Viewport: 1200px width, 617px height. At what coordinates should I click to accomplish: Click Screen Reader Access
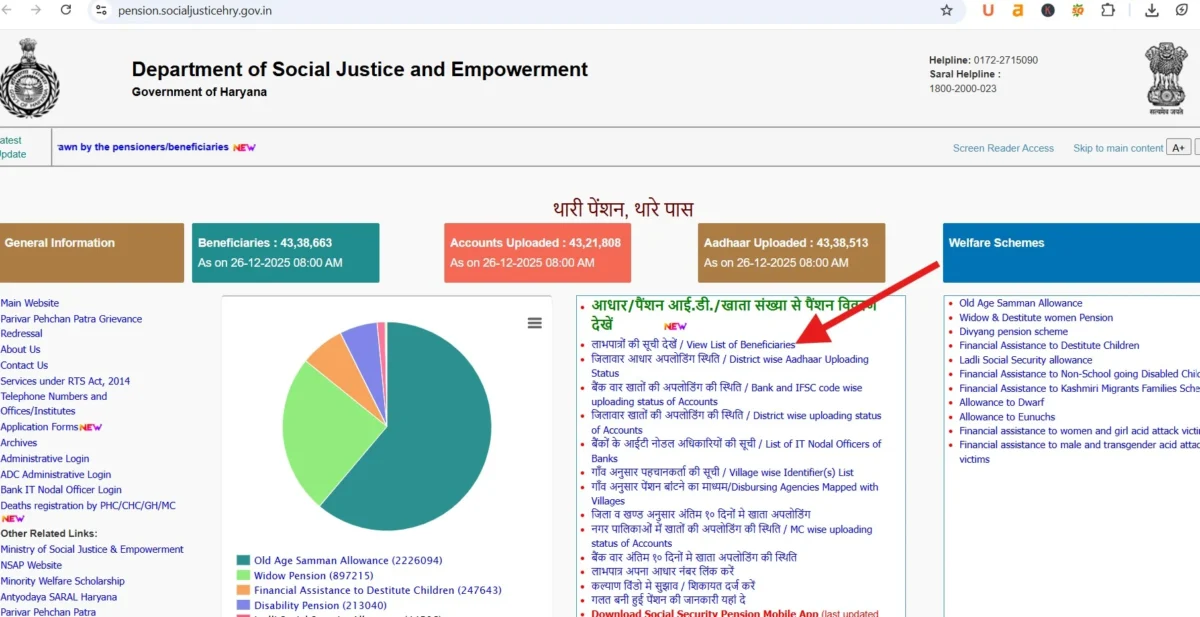(1002, 147)
